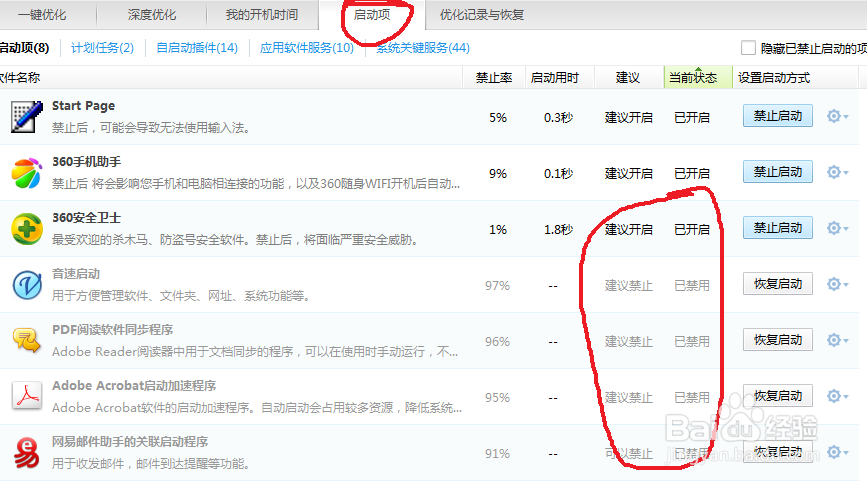This screenshot has height=485, width=867.
Task: Open gear settings for PDF阅读软件同步程序
Action: [837, 340]
